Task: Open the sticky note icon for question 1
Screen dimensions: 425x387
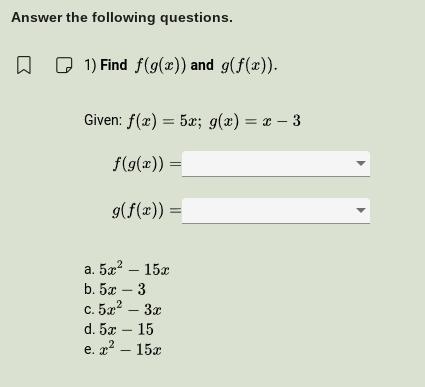Action: pyautogui.click(x=63, y=65)
